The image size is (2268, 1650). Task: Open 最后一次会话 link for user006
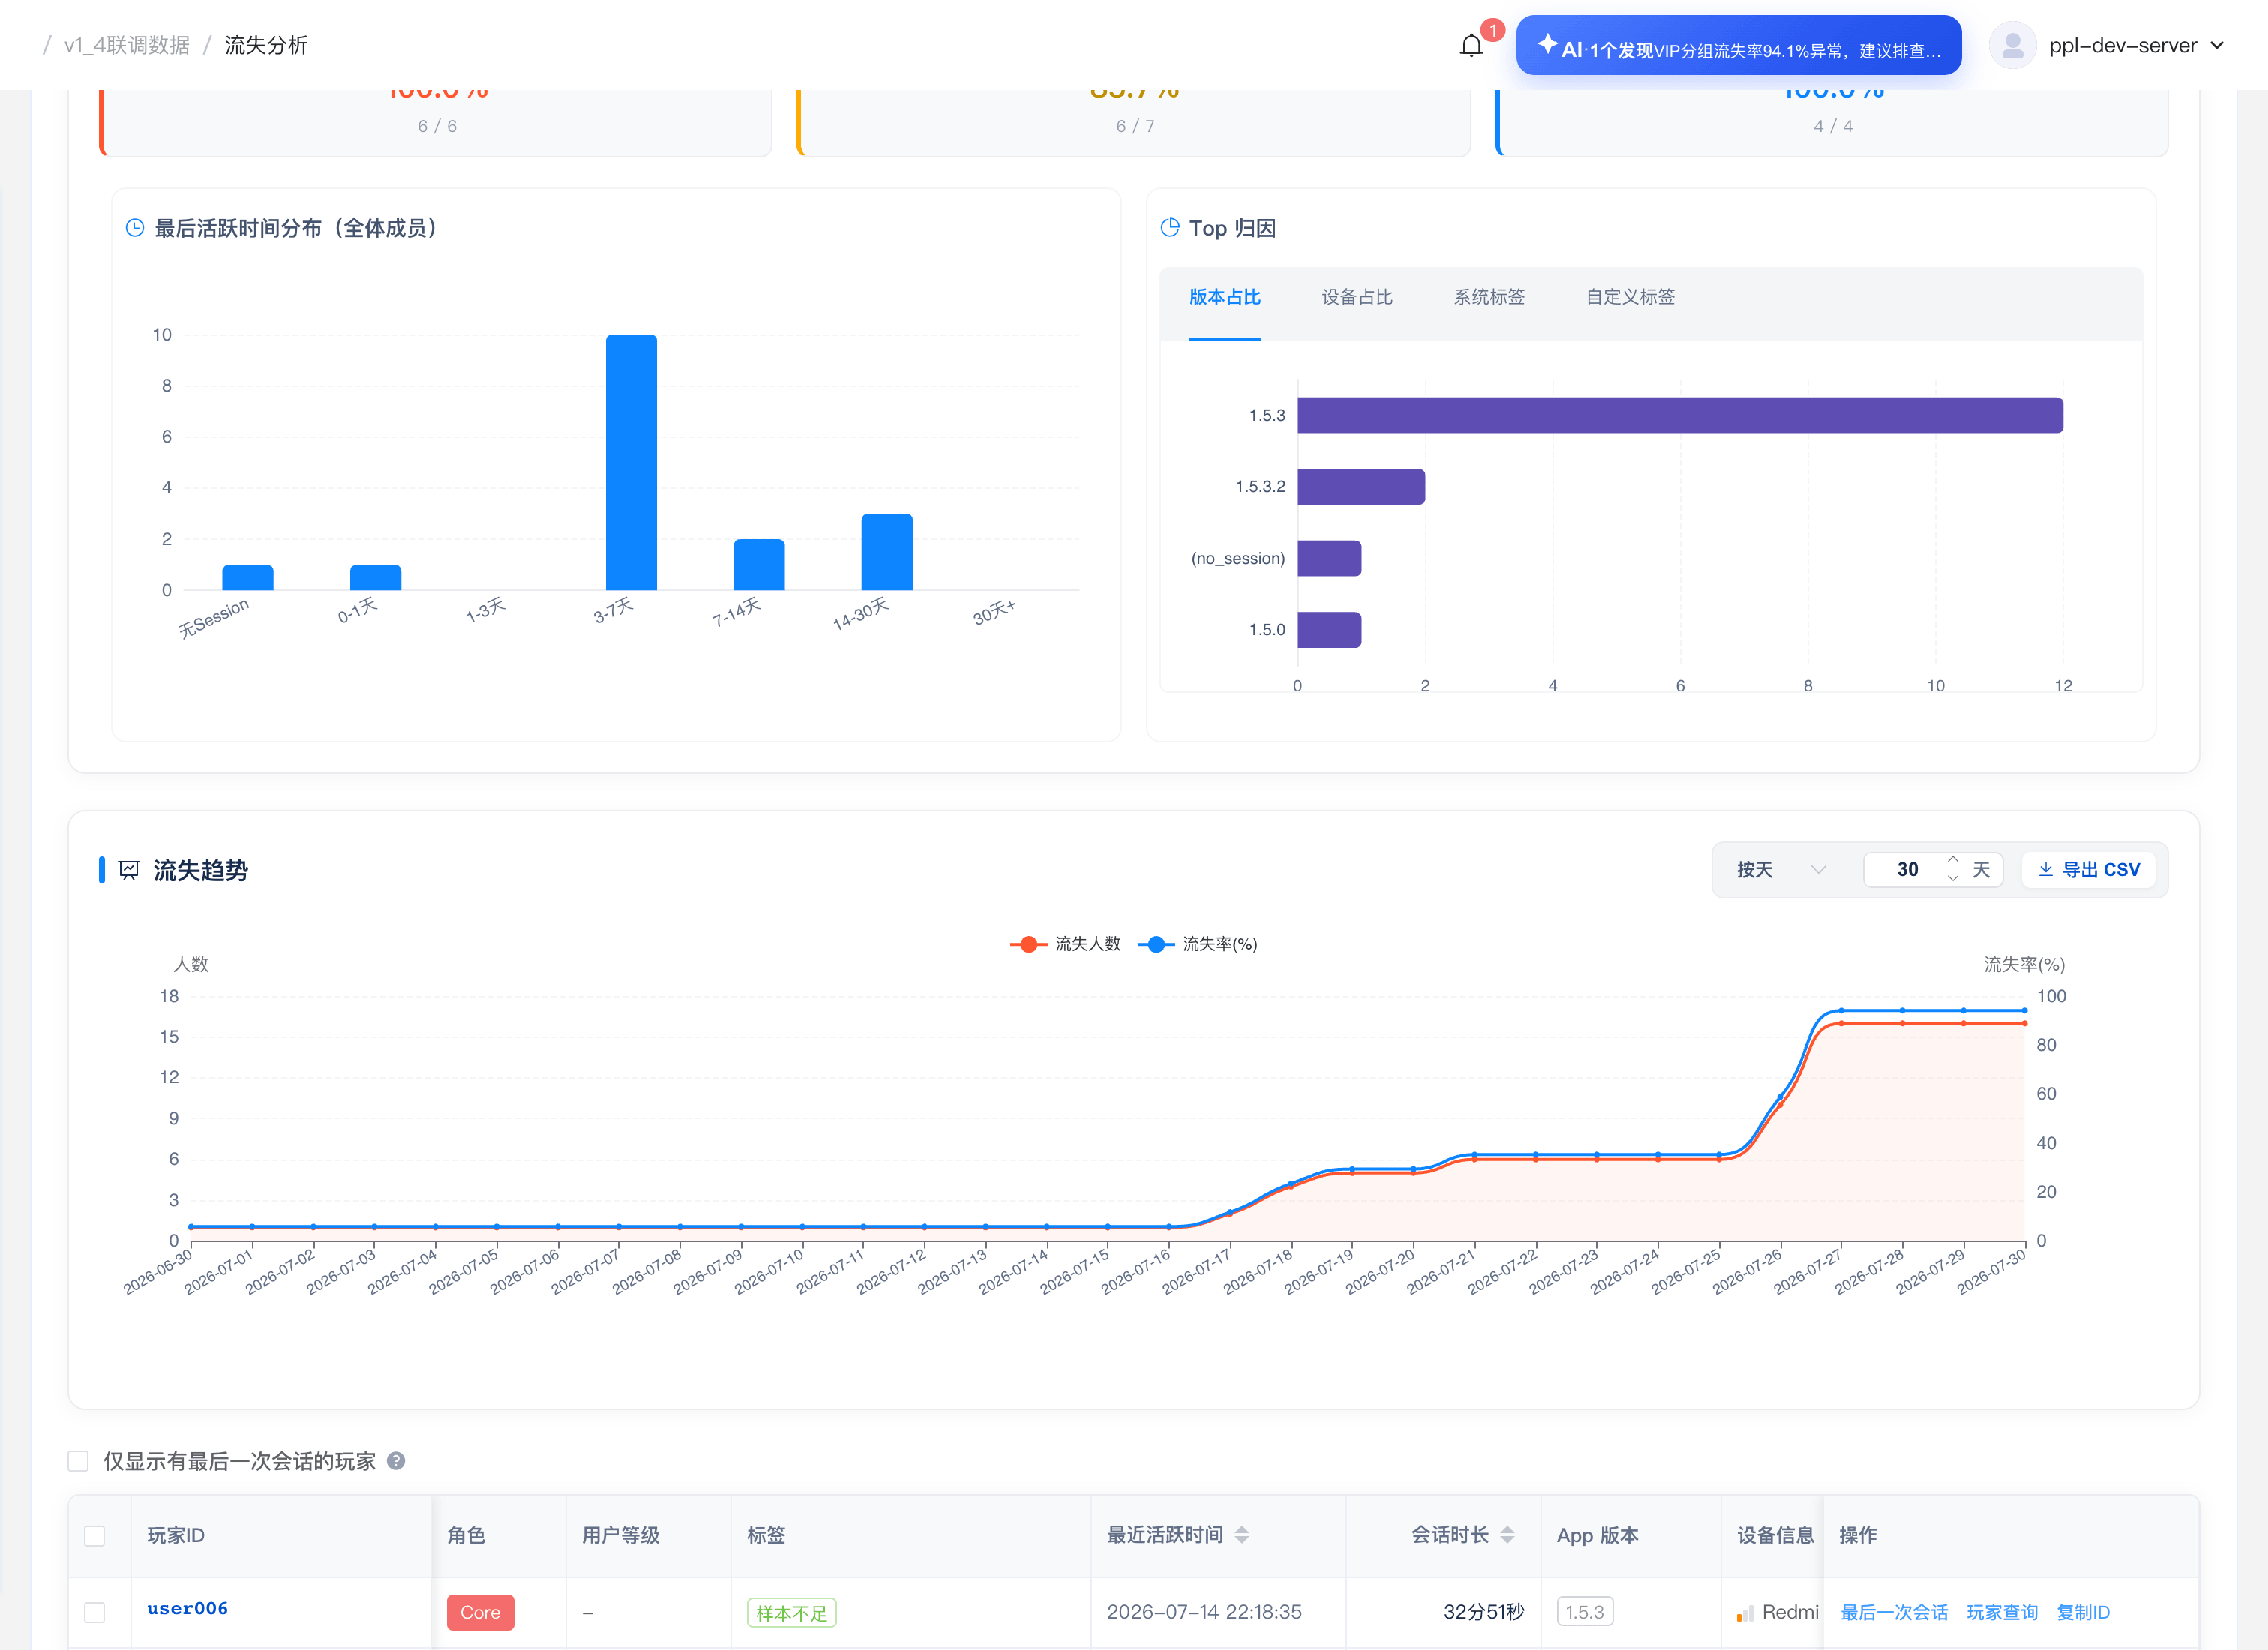(x=1893, y=1612)
